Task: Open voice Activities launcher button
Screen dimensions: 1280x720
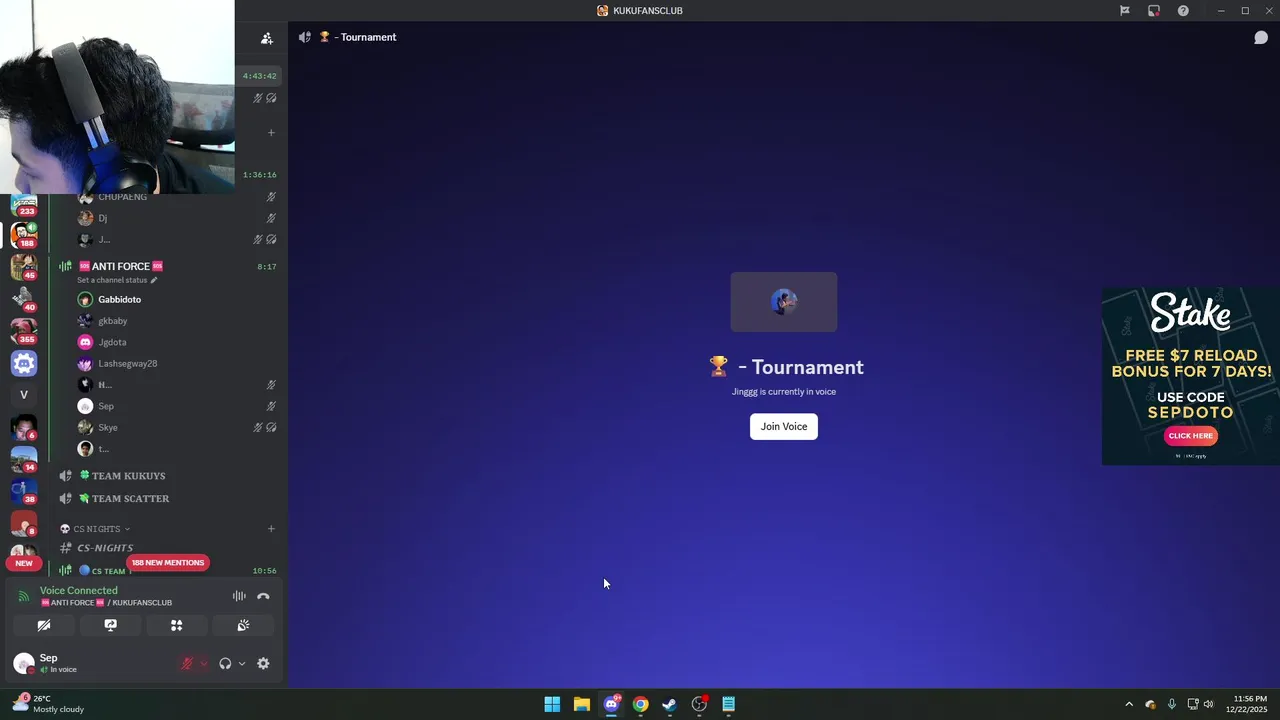Action: coord(177,625)
